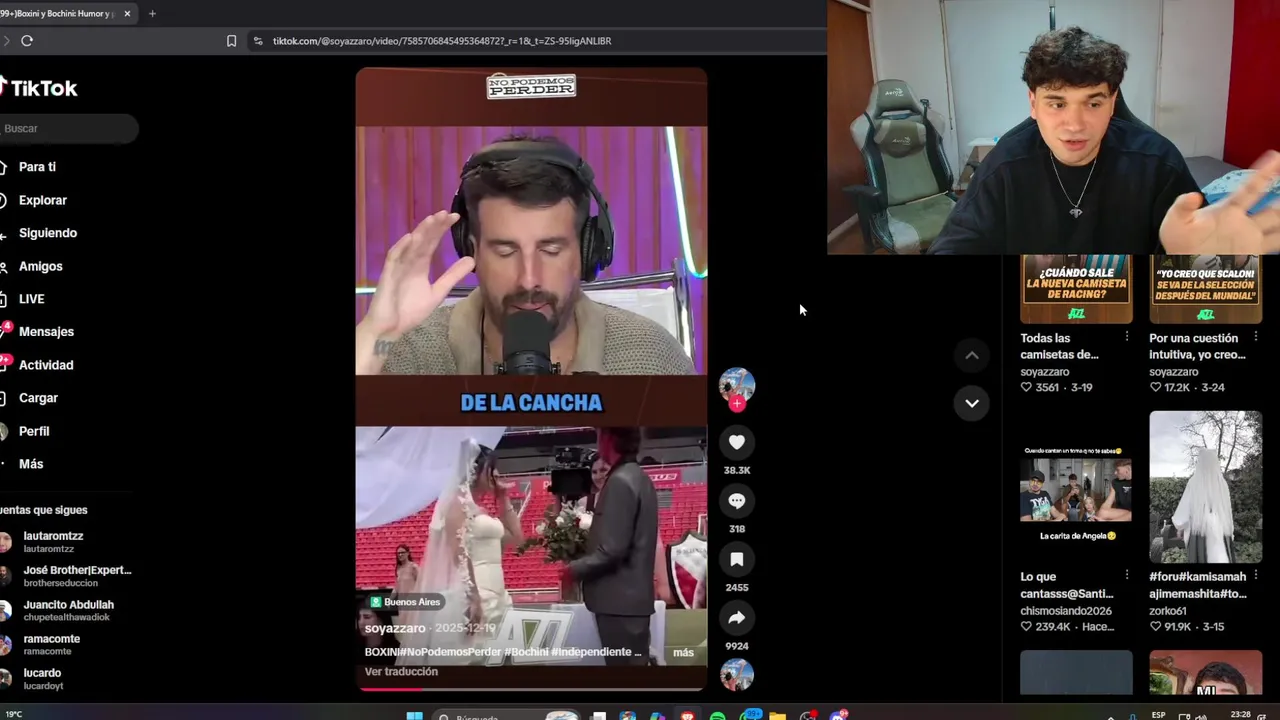Expand the caption with 'más'
This screenshot has width=1280, height=720.
click(683, 652)
